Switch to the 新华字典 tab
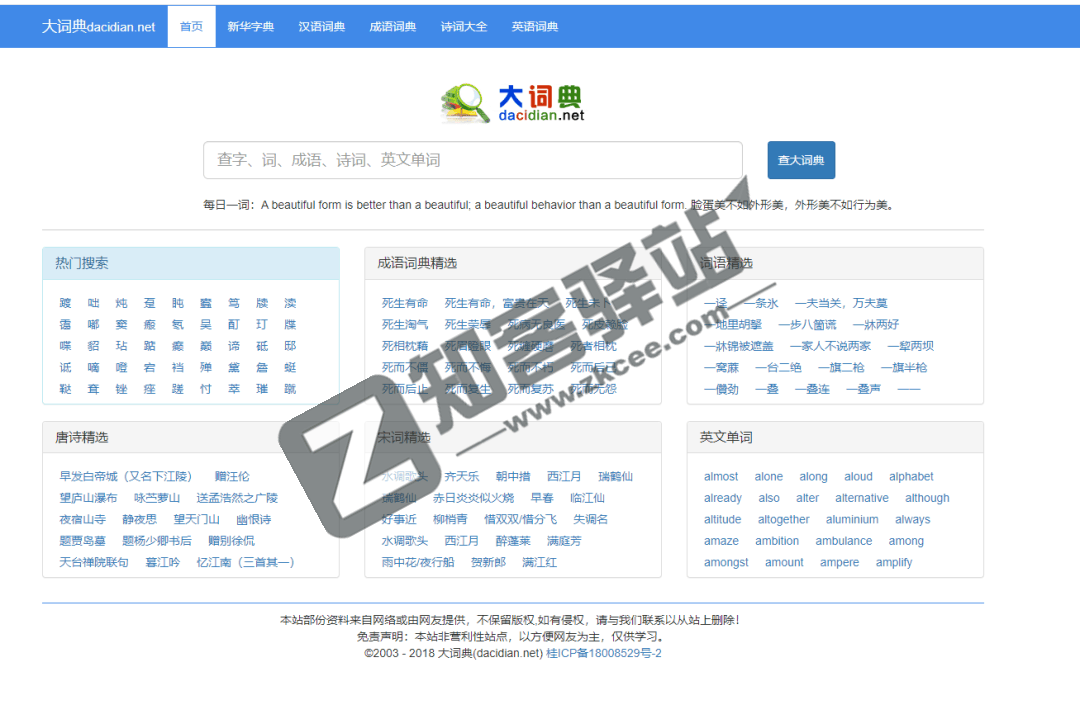1080x719 pixels. point(250,26)
